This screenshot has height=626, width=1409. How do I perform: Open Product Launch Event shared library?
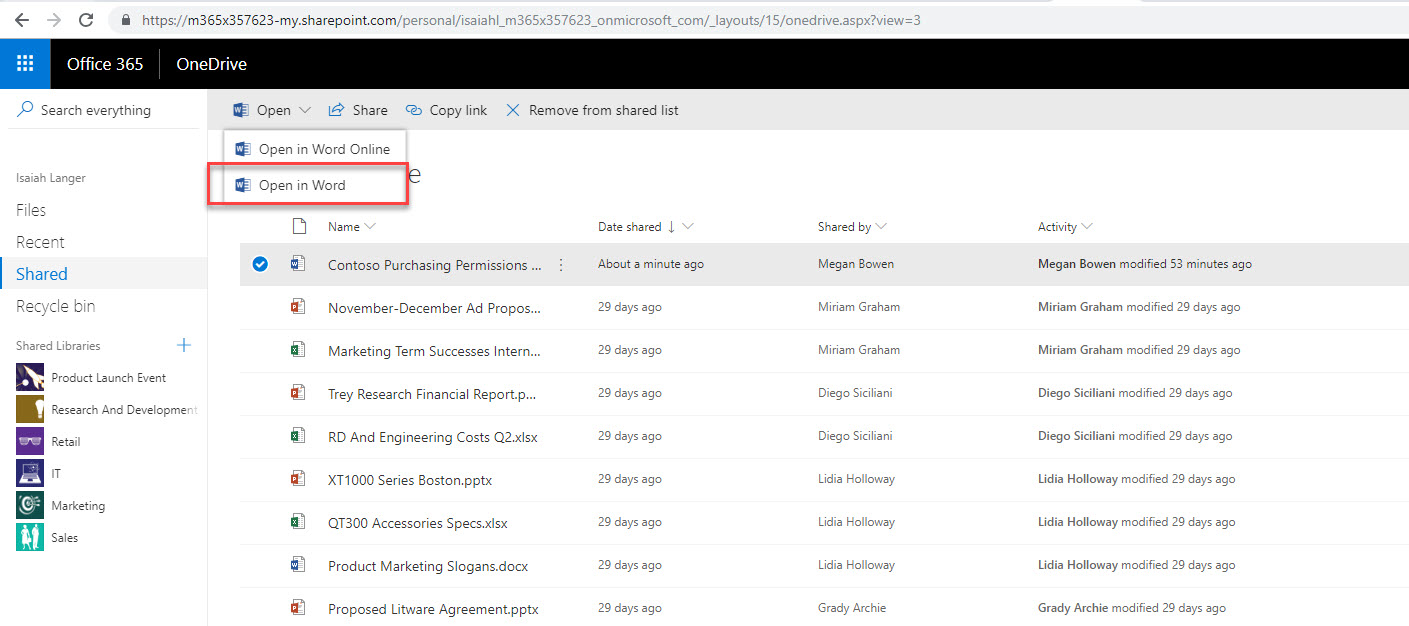point(109,378)
